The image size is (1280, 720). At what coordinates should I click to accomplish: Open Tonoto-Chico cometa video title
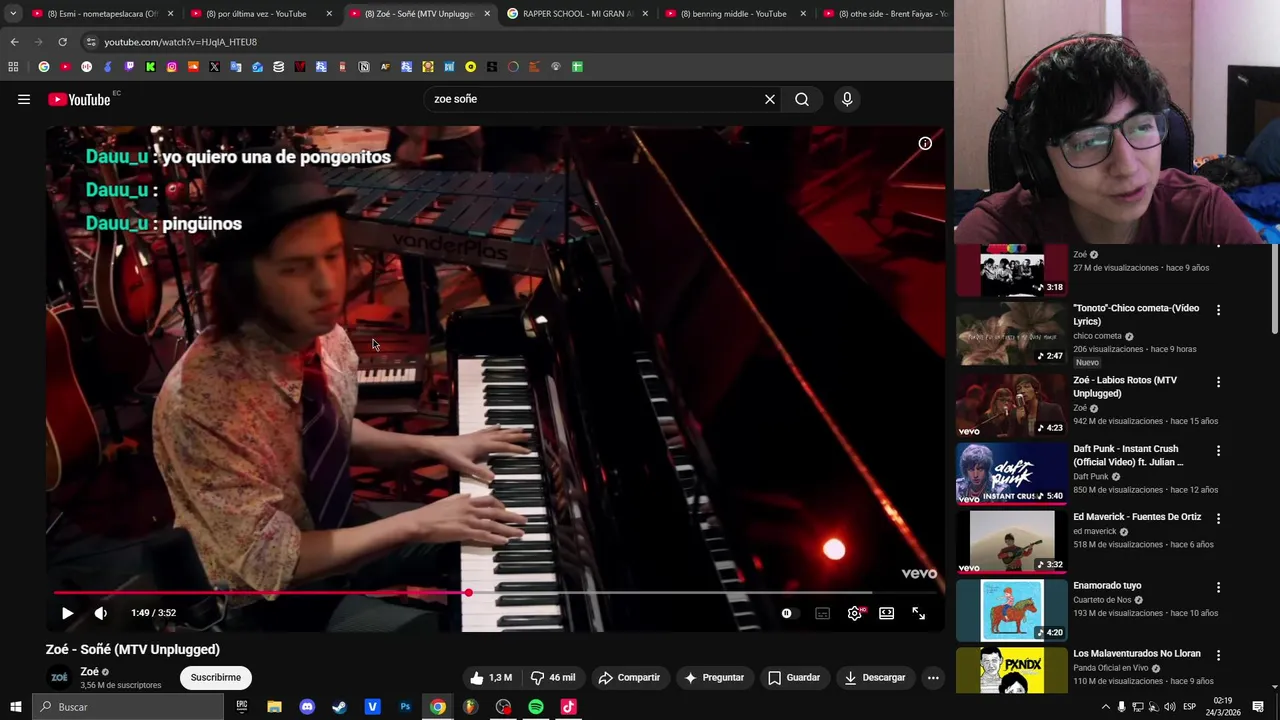point(1136,314)
